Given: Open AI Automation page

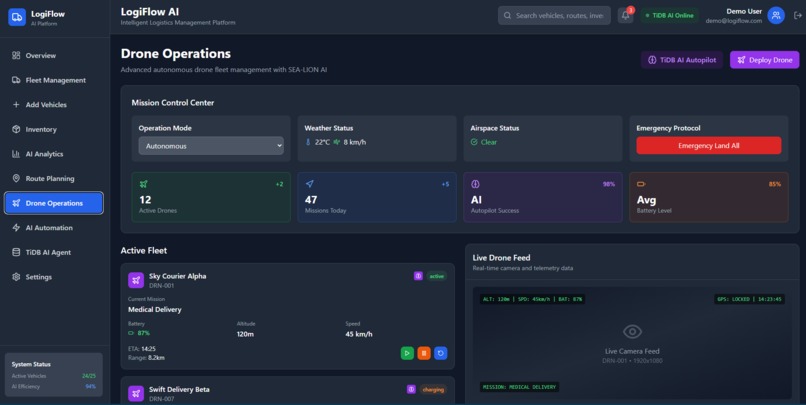Looking at the screenshot, I should [x=54, y=228].
